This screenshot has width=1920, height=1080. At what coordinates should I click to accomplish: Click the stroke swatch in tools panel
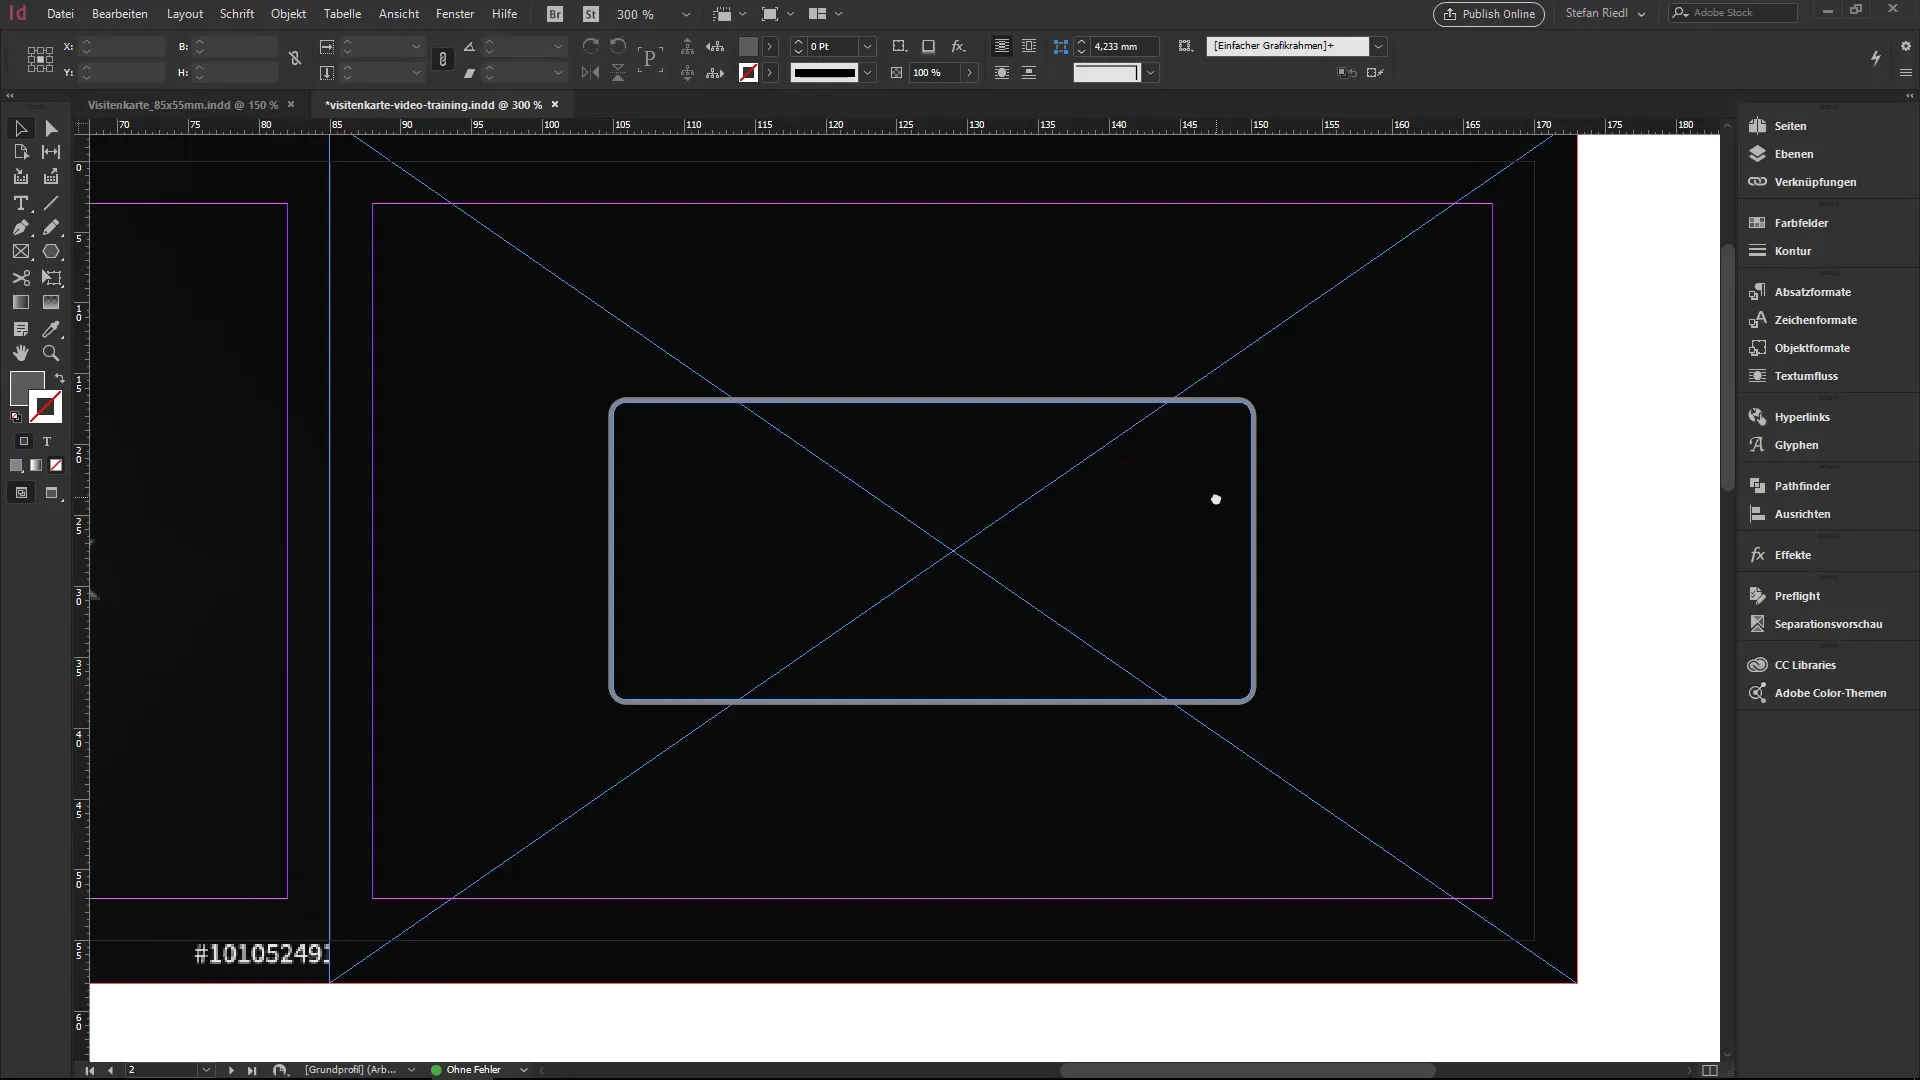point(46,407)
